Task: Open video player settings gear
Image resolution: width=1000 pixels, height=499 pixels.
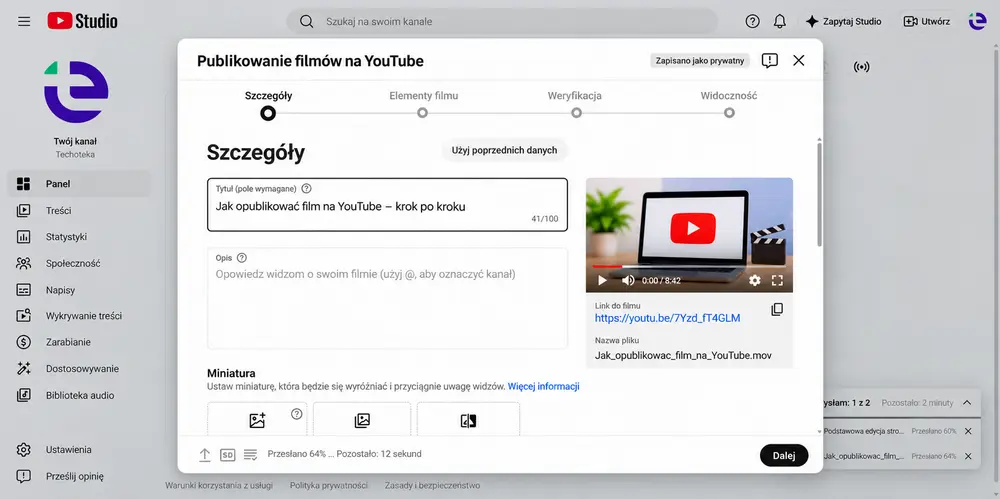Action: coord(754,280)
